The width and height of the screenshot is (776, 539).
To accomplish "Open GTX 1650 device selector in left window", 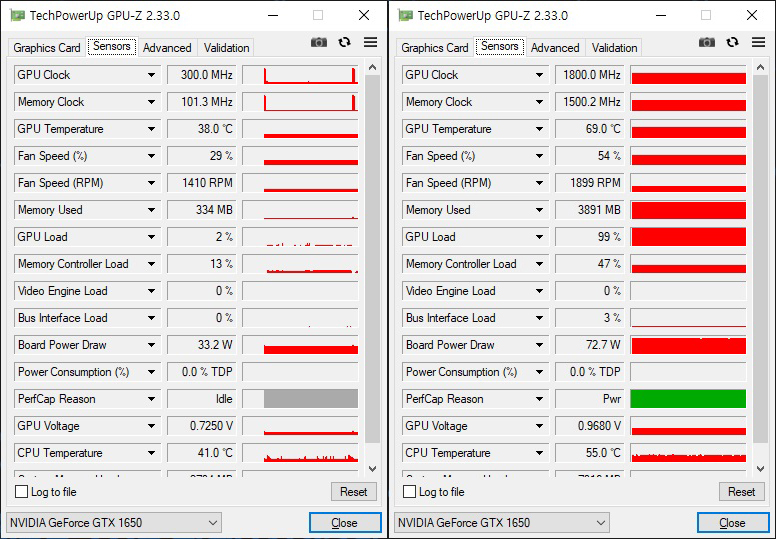I will 114,523.
